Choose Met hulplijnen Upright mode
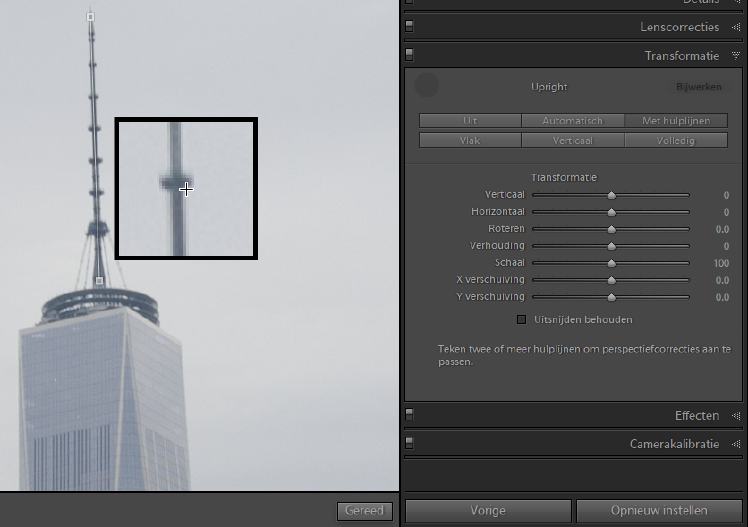748x527 pixels. pyautogui.click(x=676, y=121)
